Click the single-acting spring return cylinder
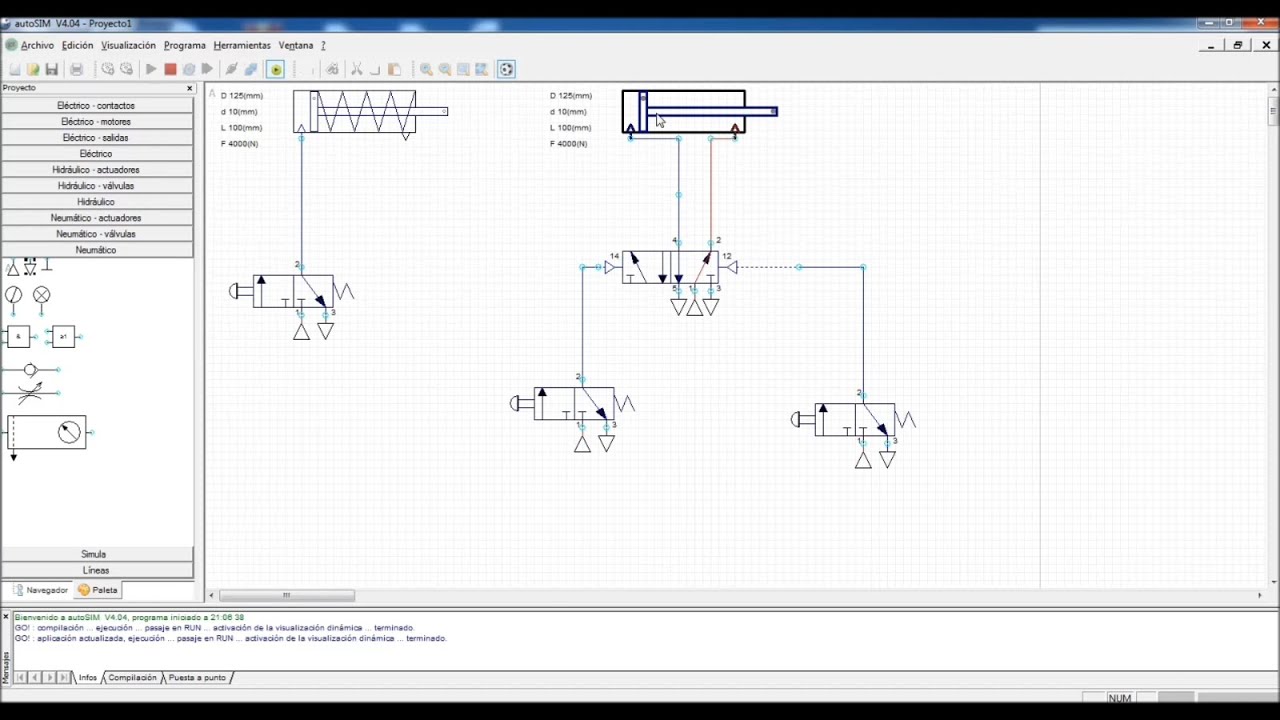 coord(370,112)
